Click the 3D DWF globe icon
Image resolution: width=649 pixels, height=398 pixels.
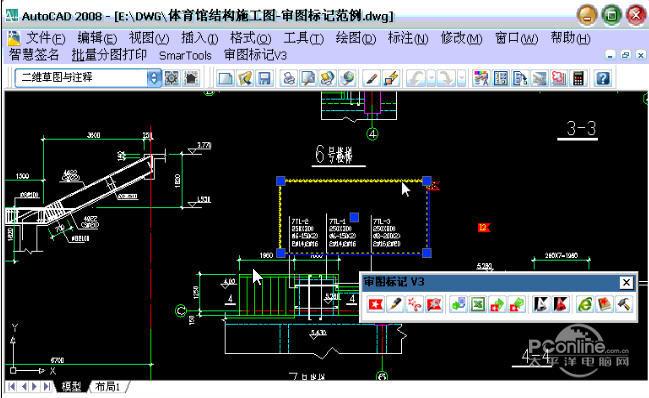348,78
